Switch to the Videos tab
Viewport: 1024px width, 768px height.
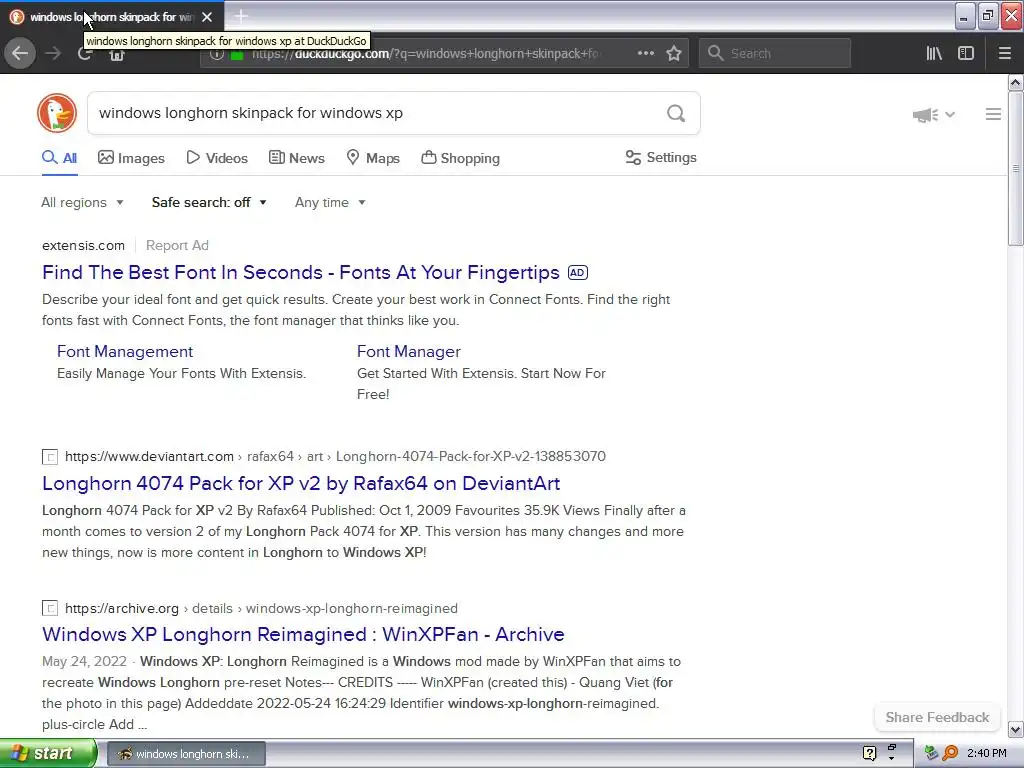click(x=217, y=158)
